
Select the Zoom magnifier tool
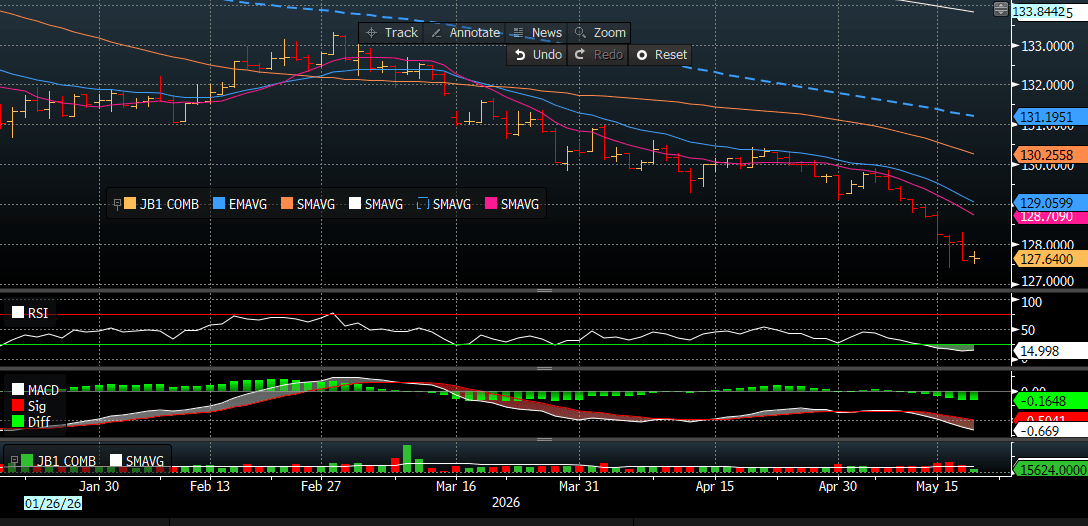(x=600, y=33)
